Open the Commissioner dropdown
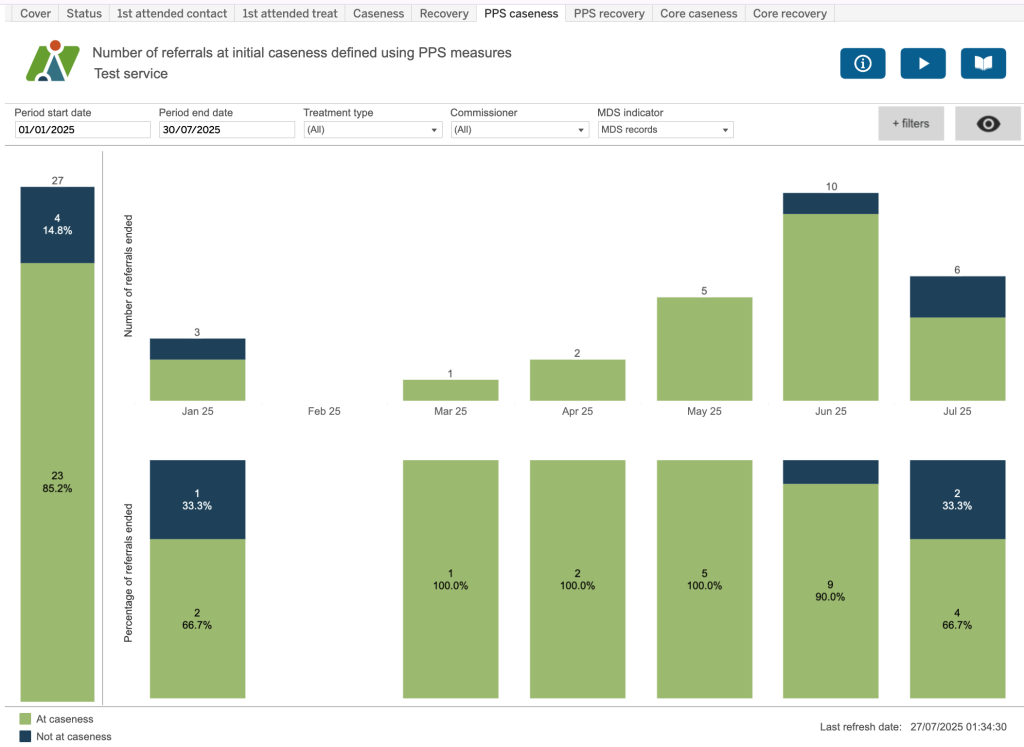 click(x=519, y=130)
